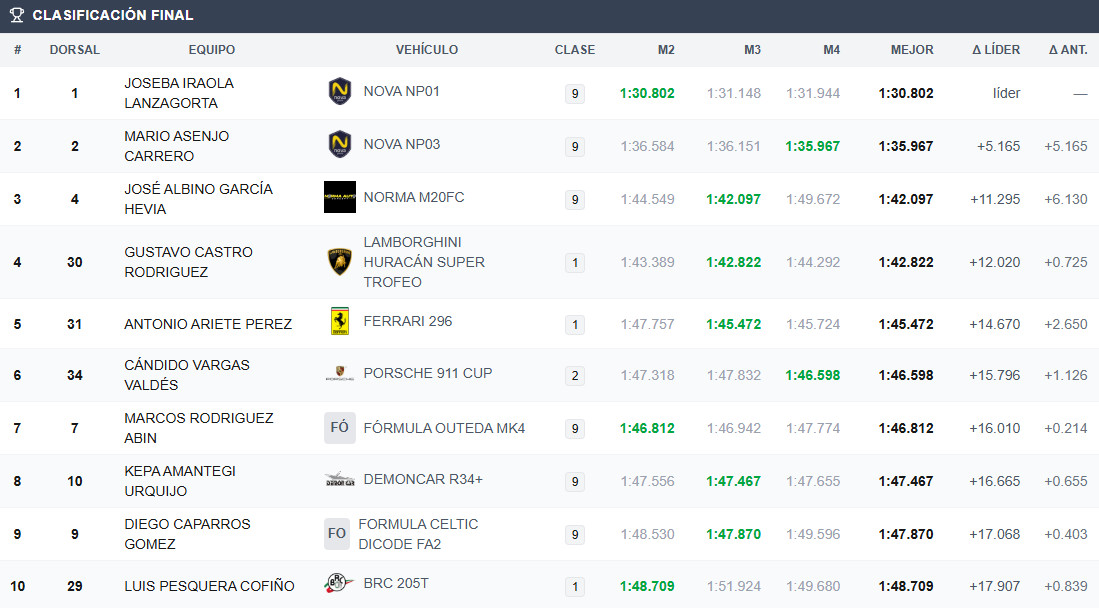Click the FO placeholder icon for Formula Celtic
Viewport: 1099px width, 608px height.
tap(337, 534)
